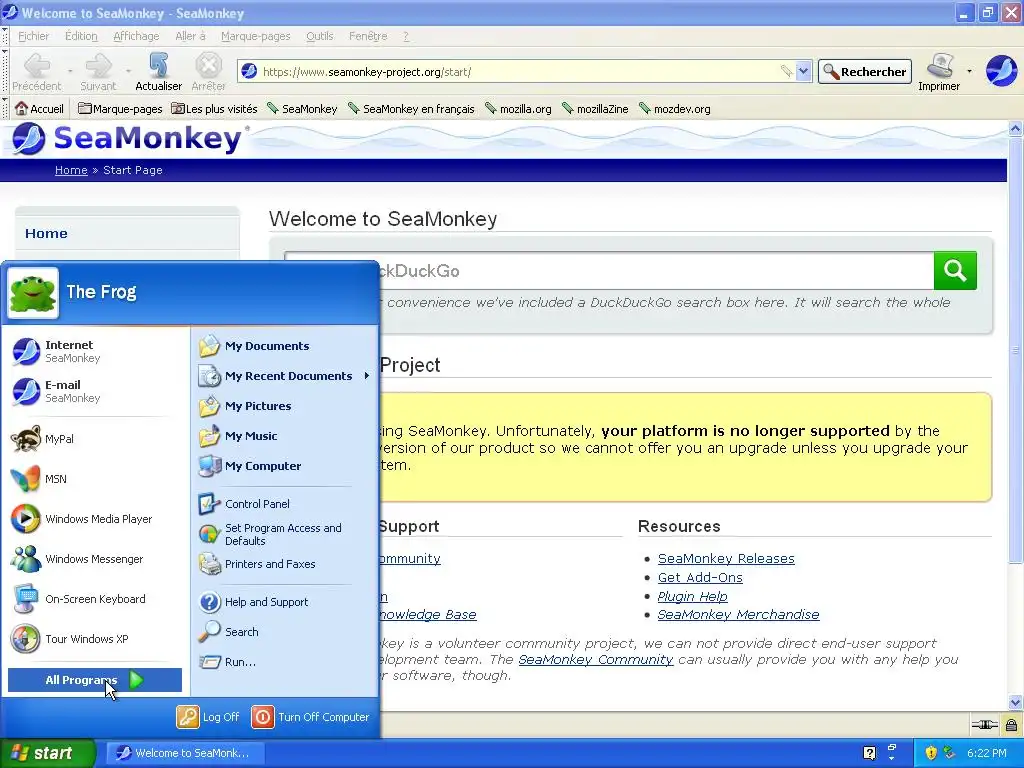Open Suivant history dropdown arrow
This screenshot has height=768, width=1024.
[128, 71]
